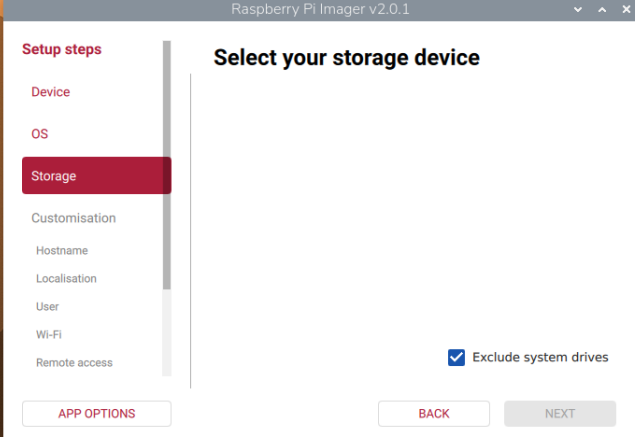Click the Setup steps sidebar heading
Viewport: 635px width, 437px height.
coord(62,49)
